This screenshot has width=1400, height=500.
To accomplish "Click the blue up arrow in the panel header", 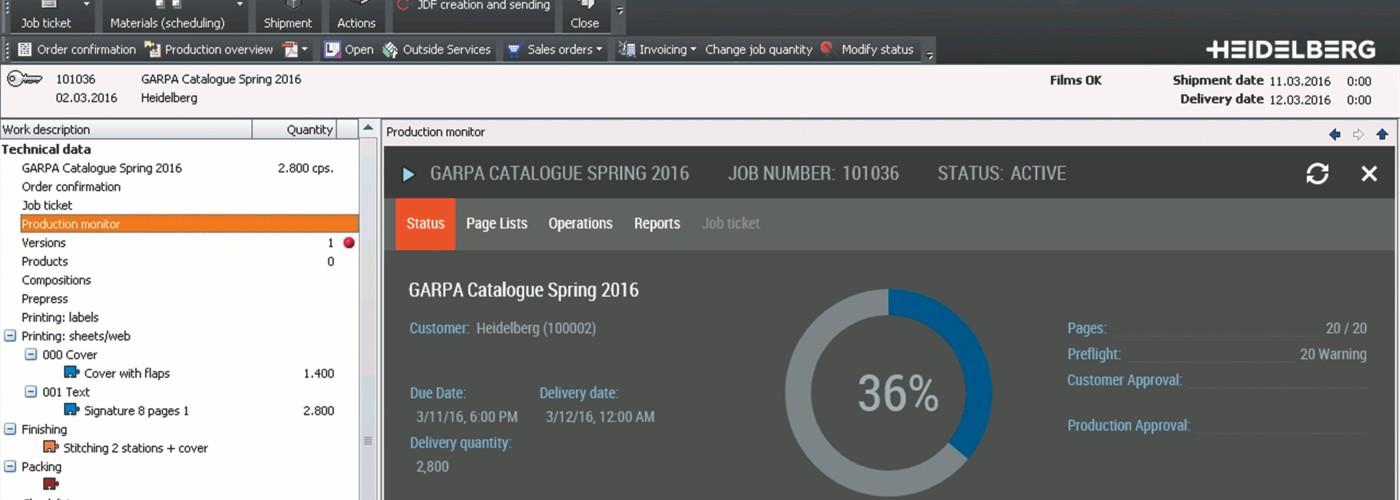I will tap(1382, 134).
